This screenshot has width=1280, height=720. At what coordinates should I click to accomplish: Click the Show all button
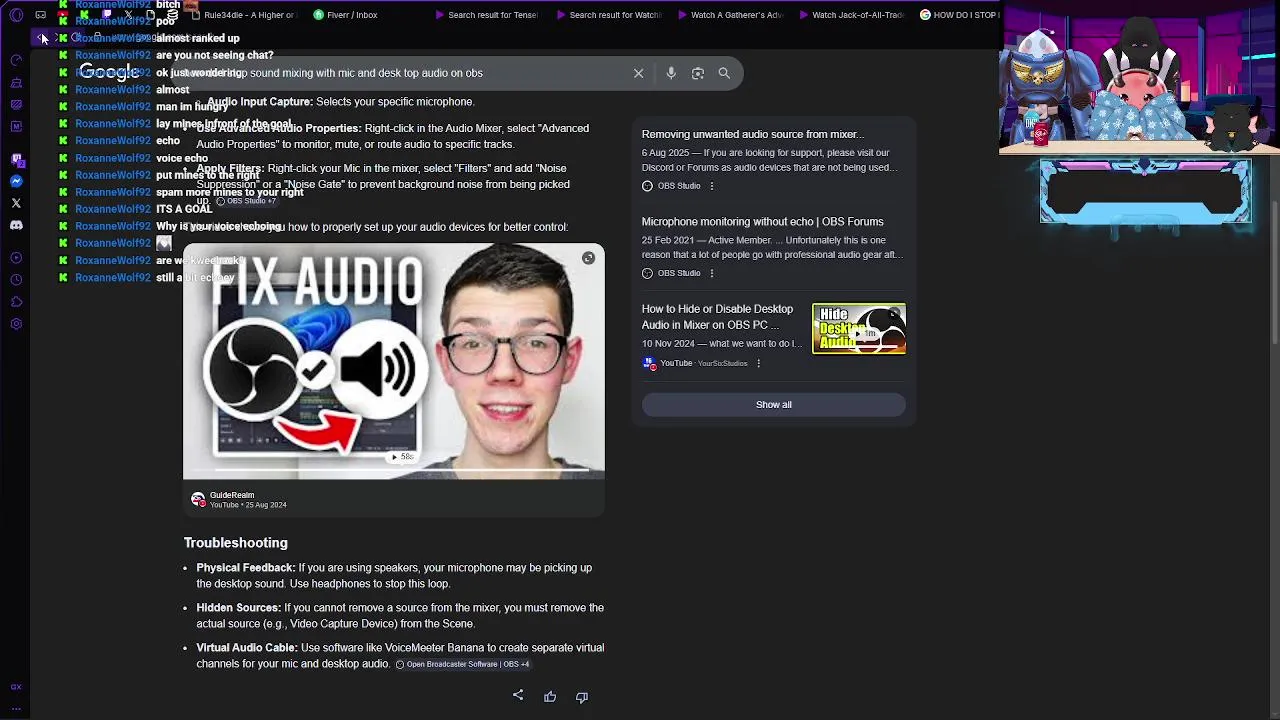pos(774,405)
